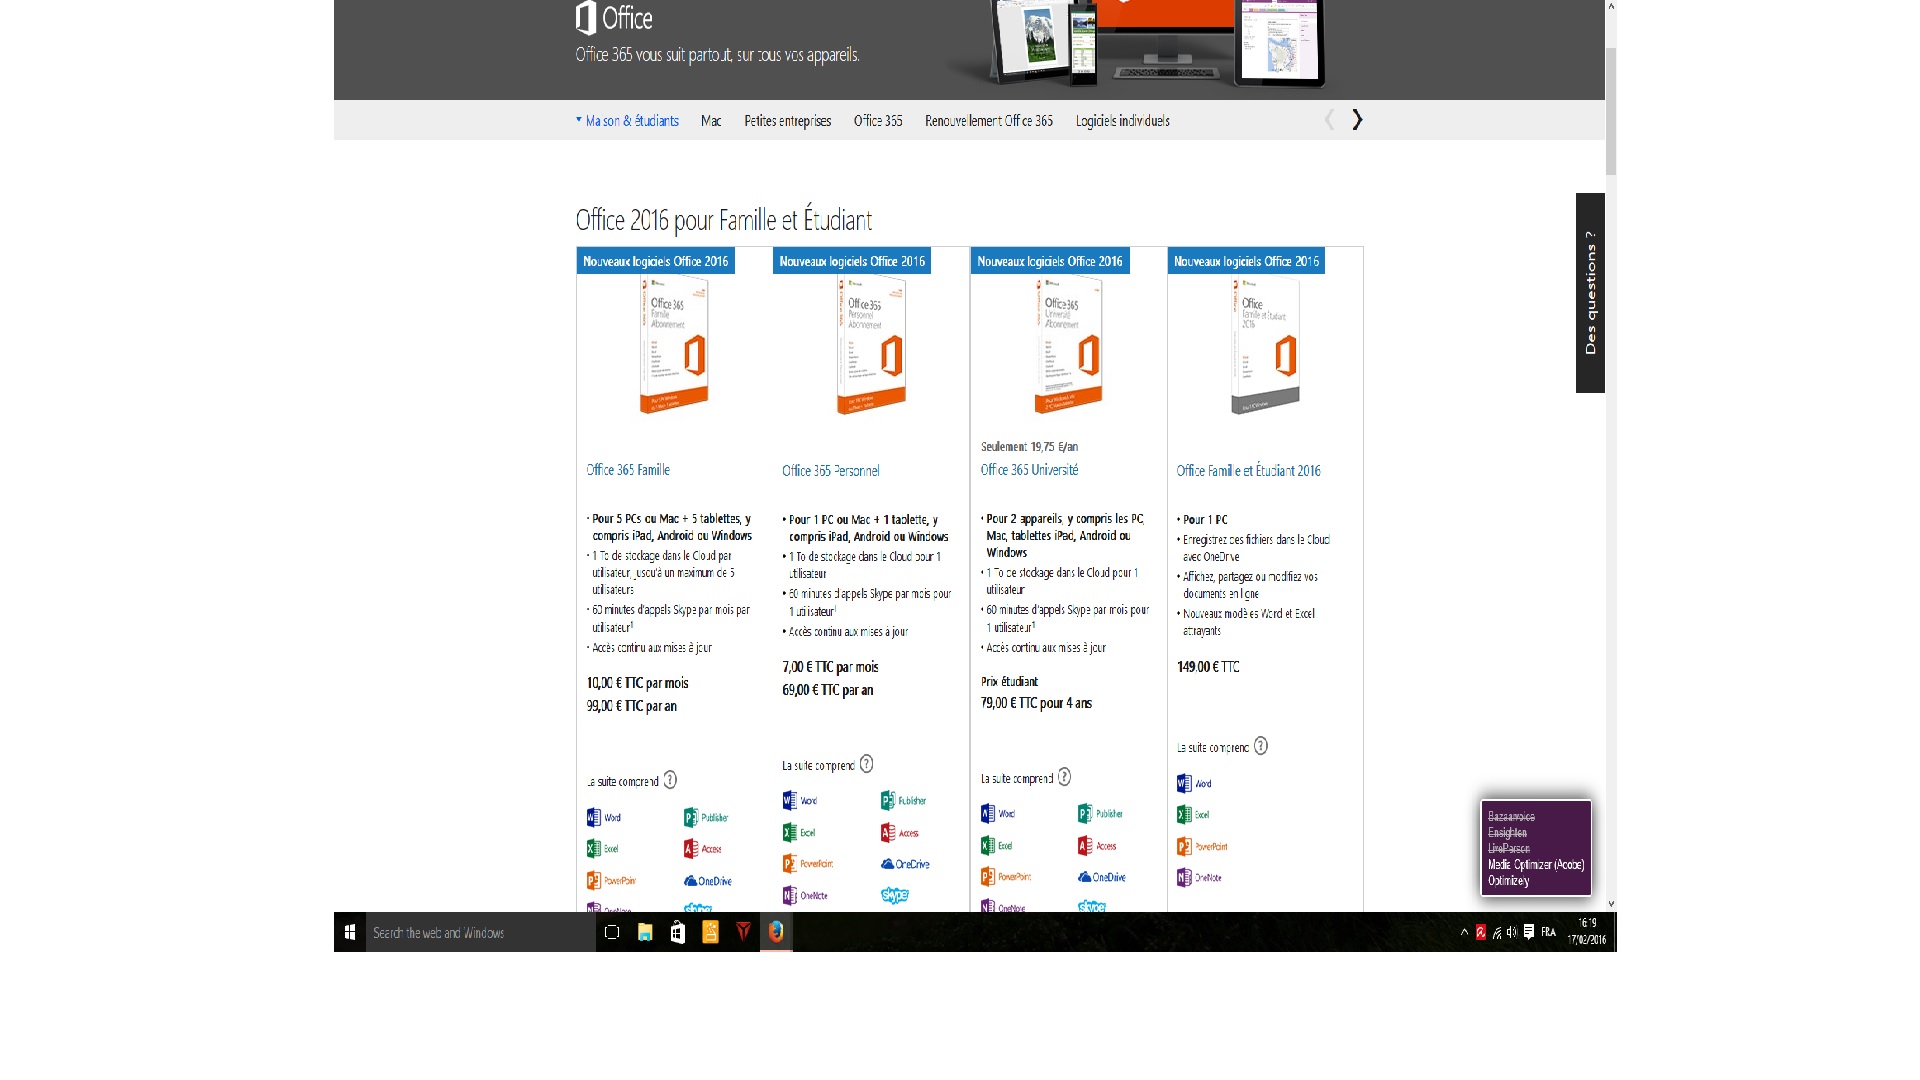Click the OneNote icon under Office Famille et Étudiant 2016
This screenshot has height=1080, width=1920.
(x=1185, y=878)
